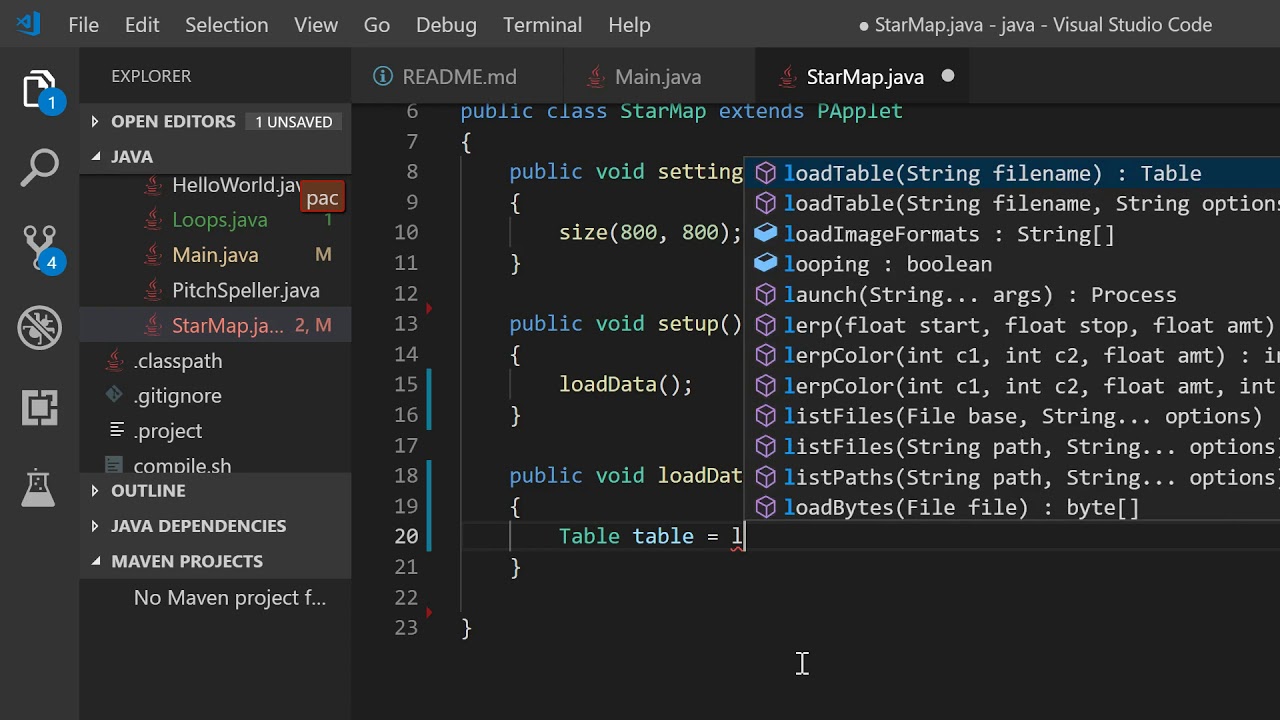Image resolution: width=1280 pixels, height=720 pixels.
Task: Click the file icon beside .classpath
Action: (114, 360)
